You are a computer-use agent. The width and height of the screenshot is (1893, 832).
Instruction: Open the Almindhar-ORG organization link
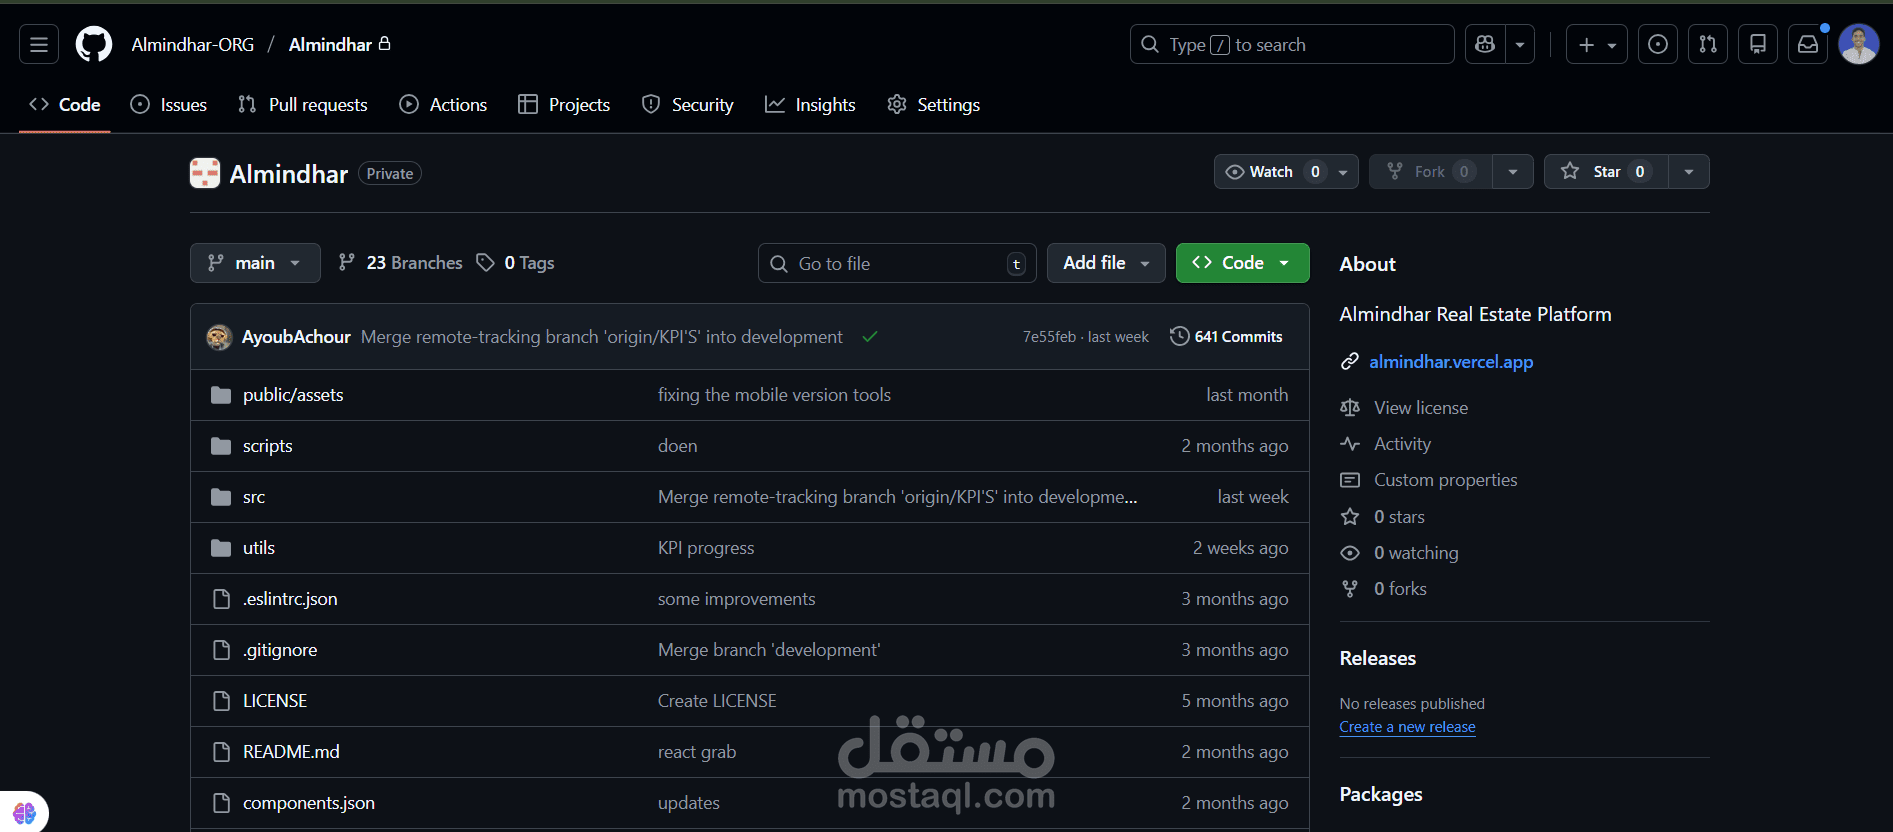tap(193, 45)
